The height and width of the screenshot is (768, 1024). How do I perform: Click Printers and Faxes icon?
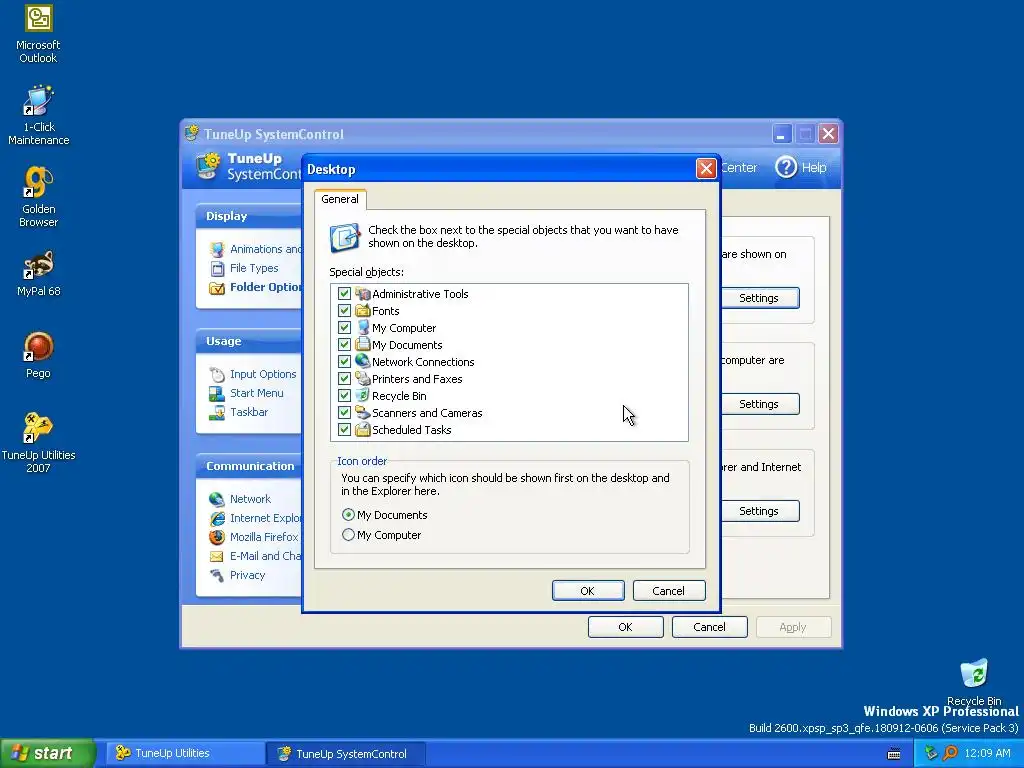[362, 379]
